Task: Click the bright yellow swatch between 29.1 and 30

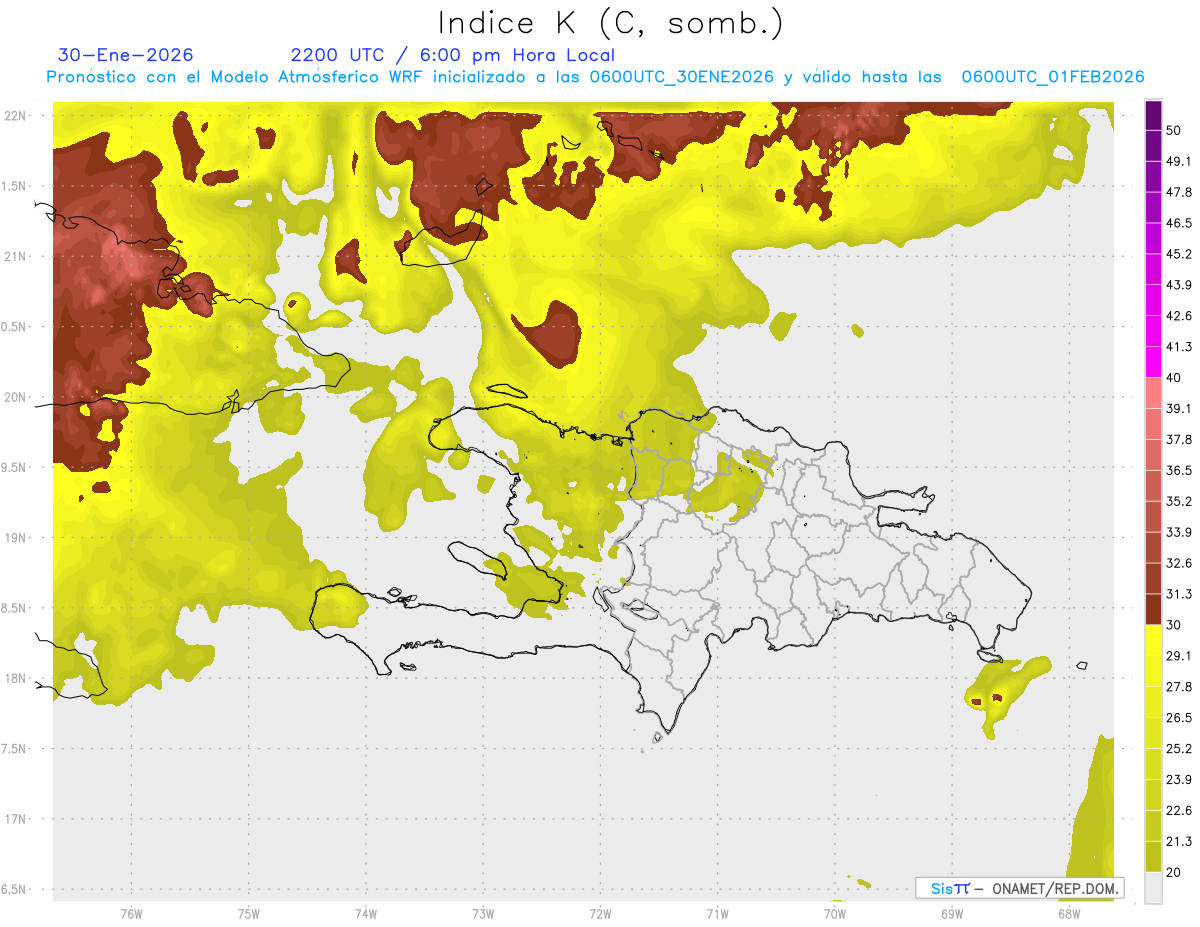Action: pos(1153,640)
